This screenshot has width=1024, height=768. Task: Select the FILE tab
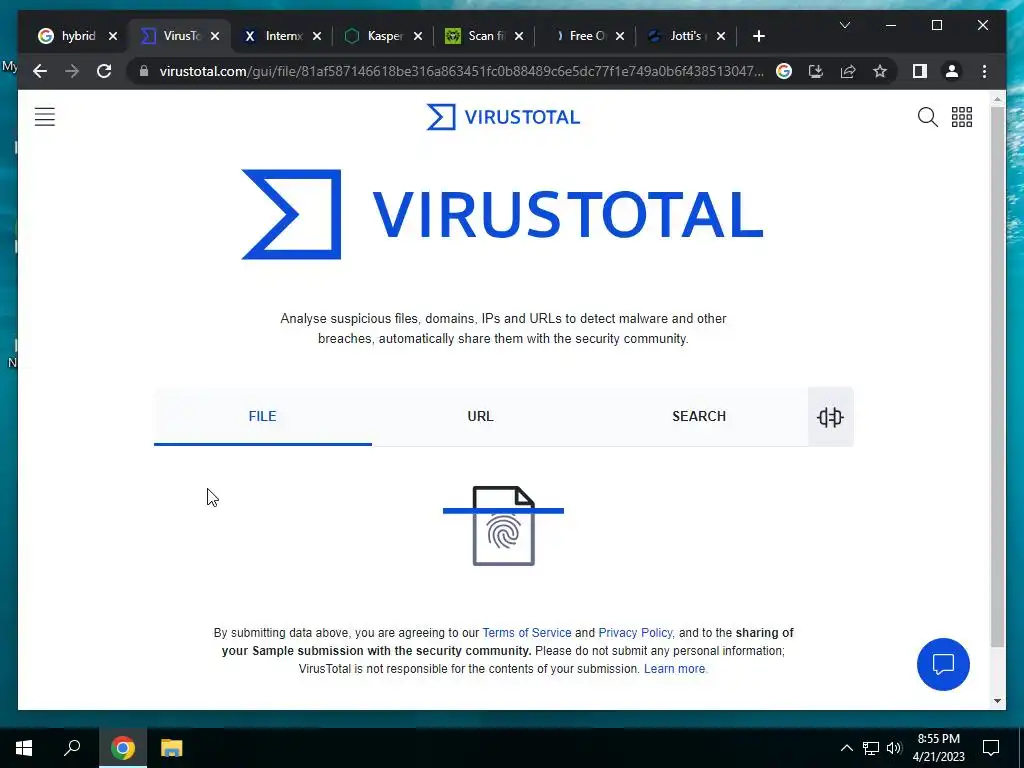(263, 417)
